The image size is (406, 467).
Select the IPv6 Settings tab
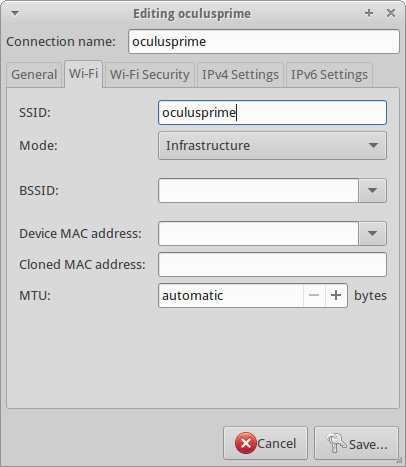tap(329, 75)
